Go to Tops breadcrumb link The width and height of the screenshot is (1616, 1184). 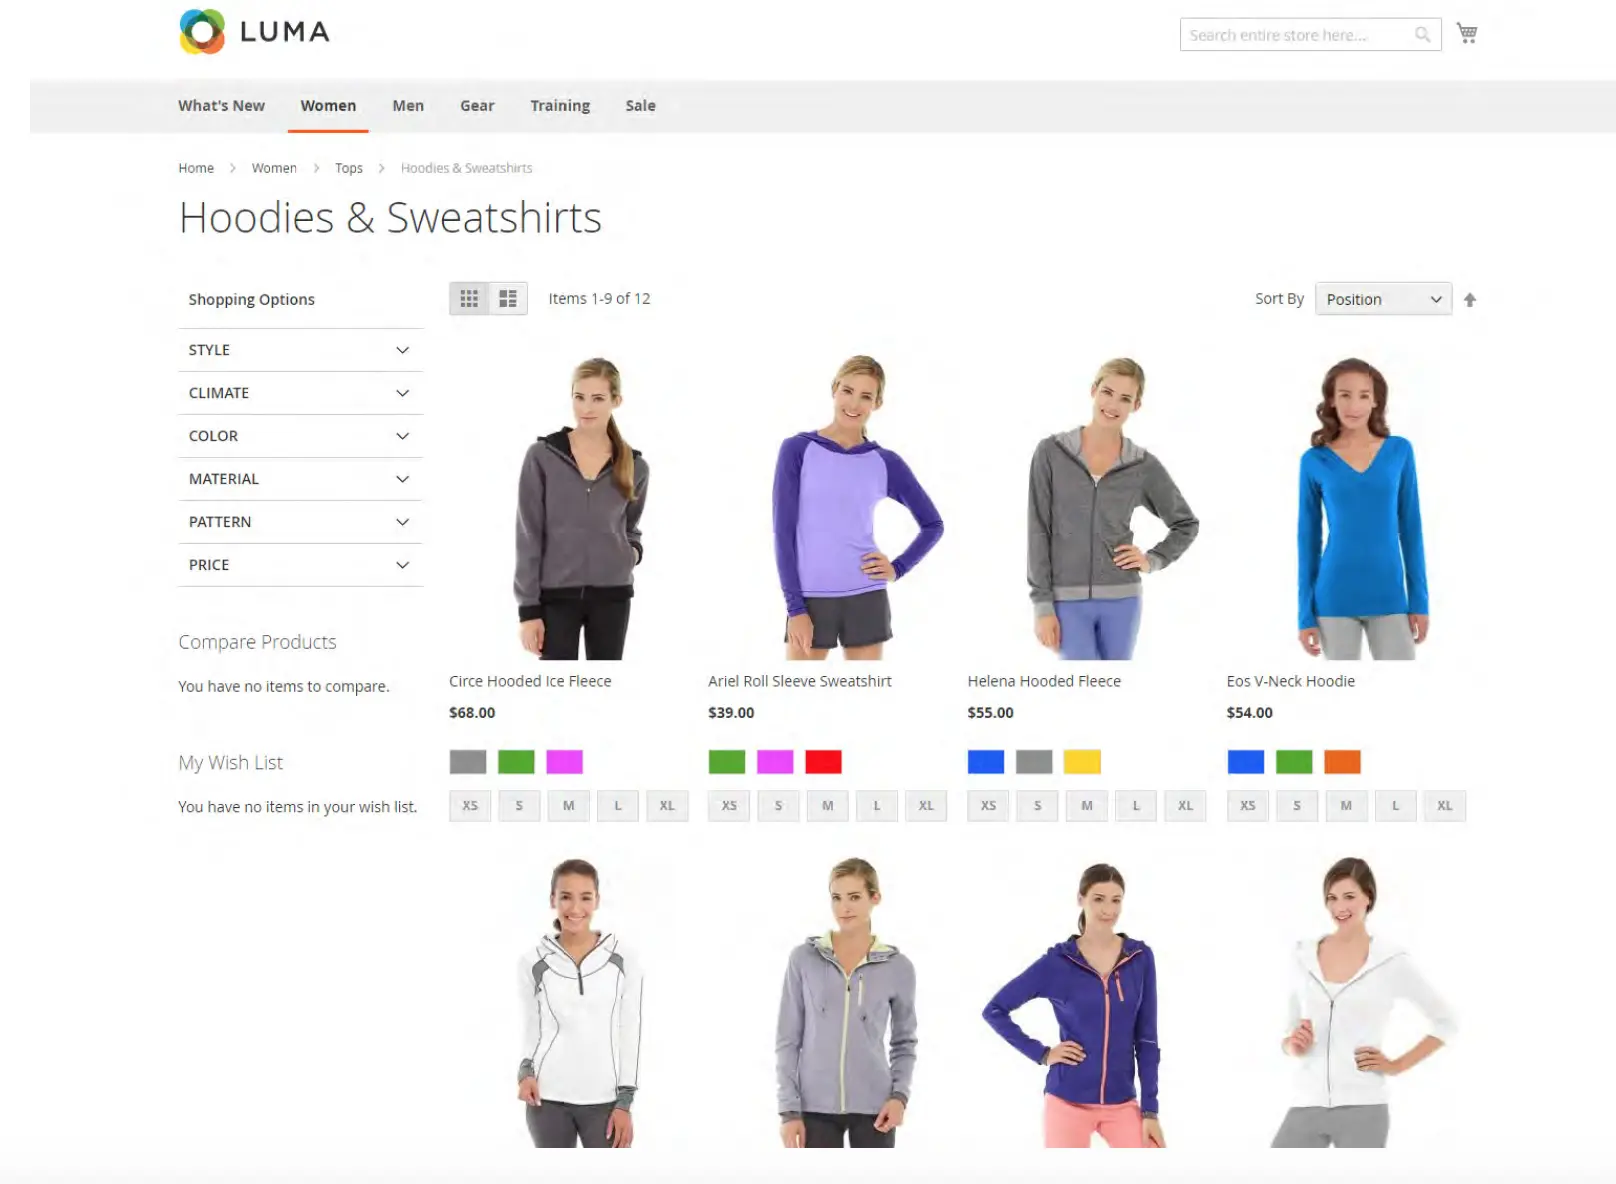[349, 168]
